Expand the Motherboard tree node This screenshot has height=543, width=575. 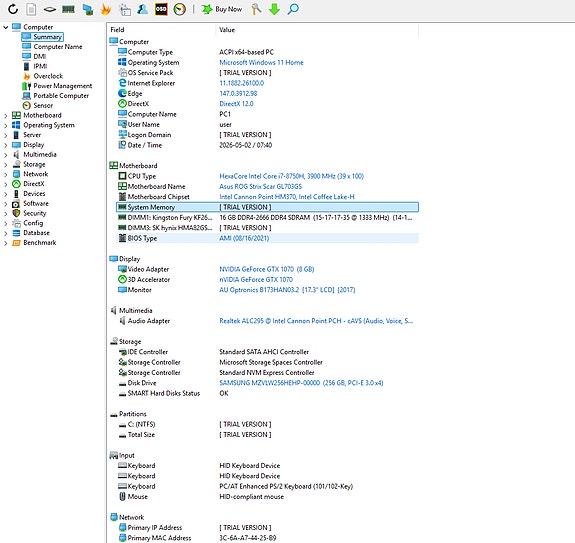(6, 115)
